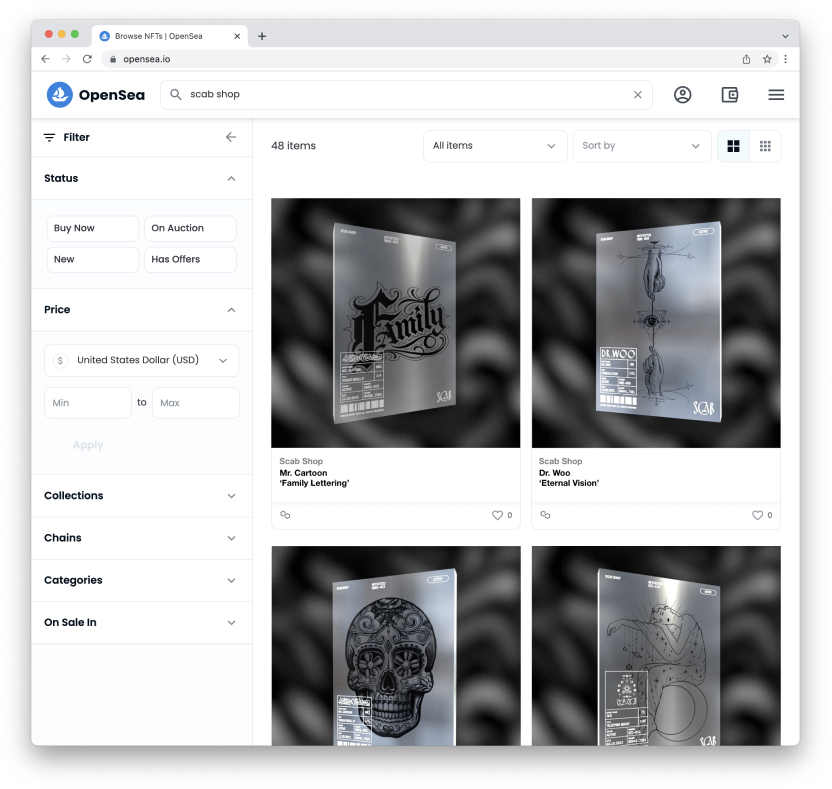Open Dr. Woo 'Eternal Vision' title
The image size is (832, 789).
(569, 478)
